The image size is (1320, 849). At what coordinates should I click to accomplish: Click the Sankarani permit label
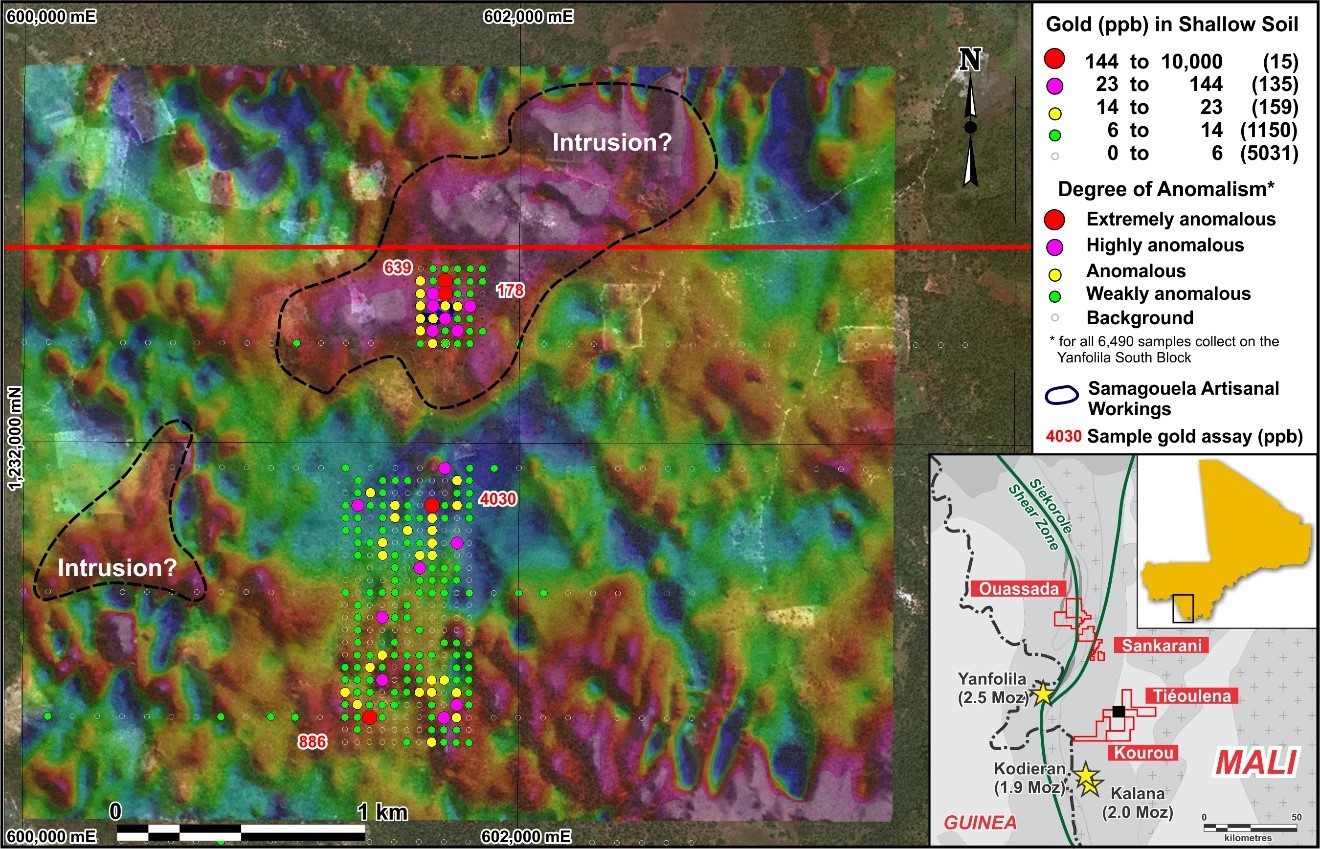pyautogui.click(x=1158, y=645)
